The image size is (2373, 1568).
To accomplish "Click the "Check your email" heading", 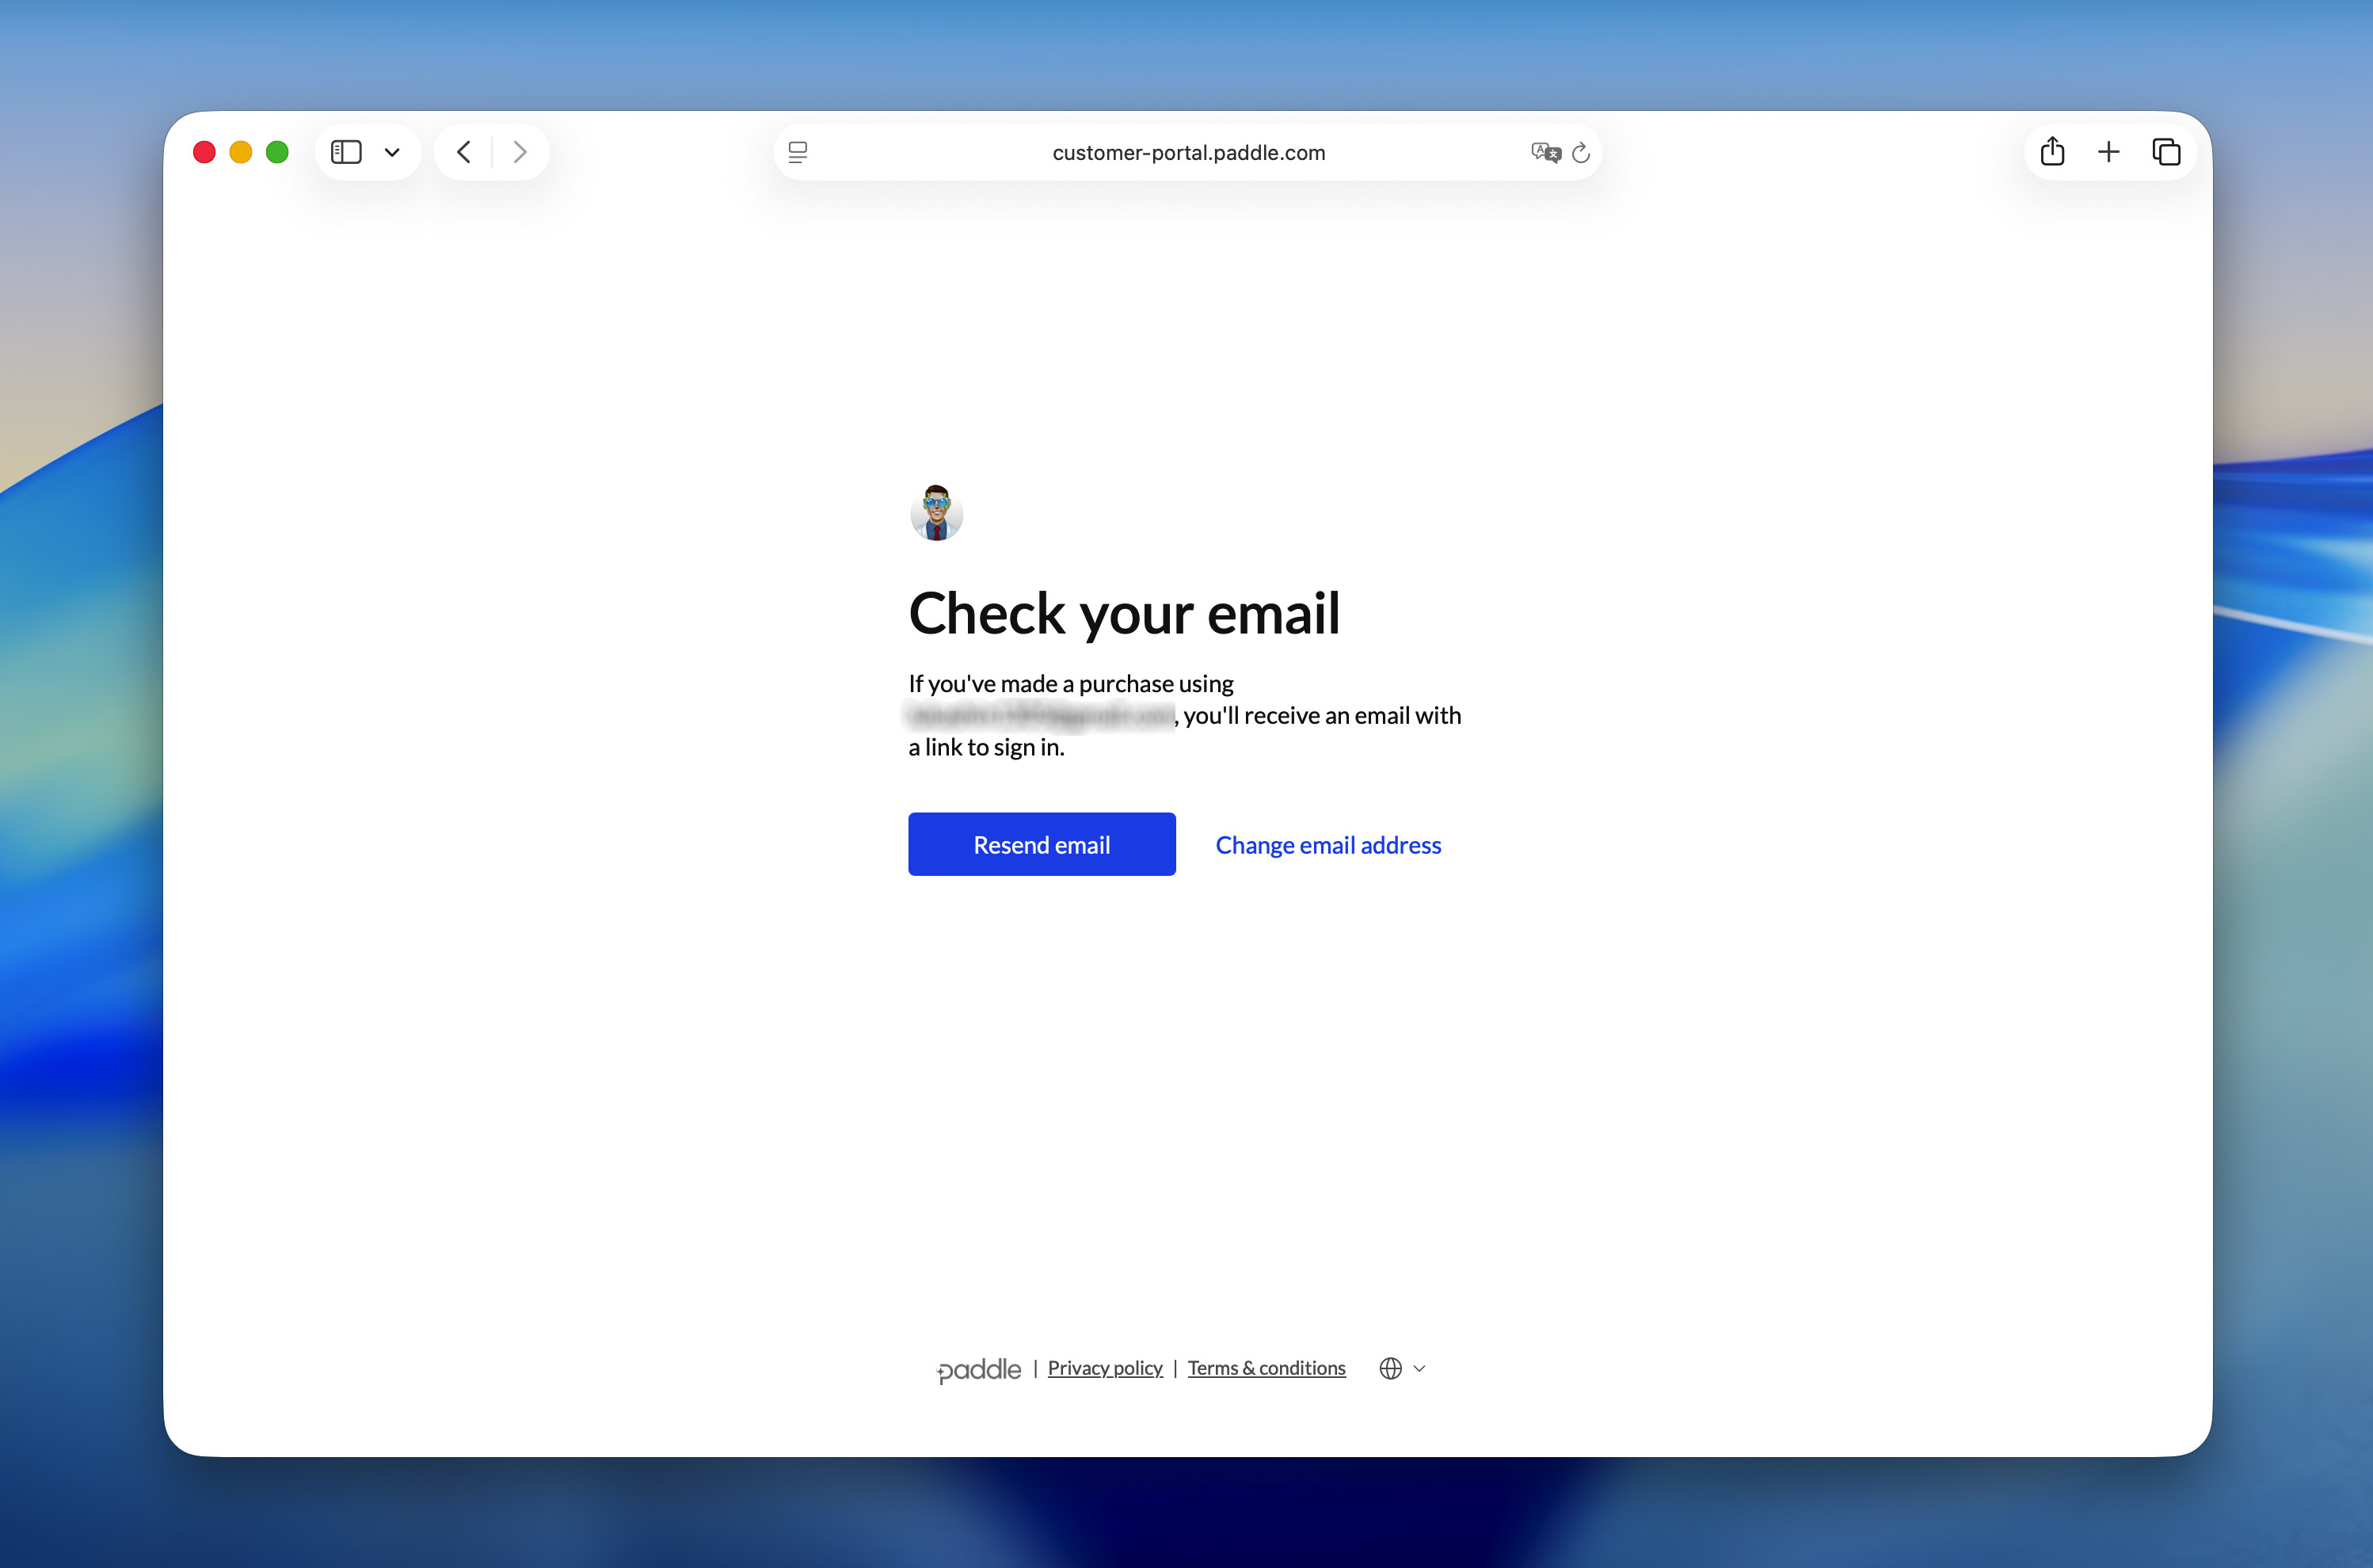I will point(1124,613).
